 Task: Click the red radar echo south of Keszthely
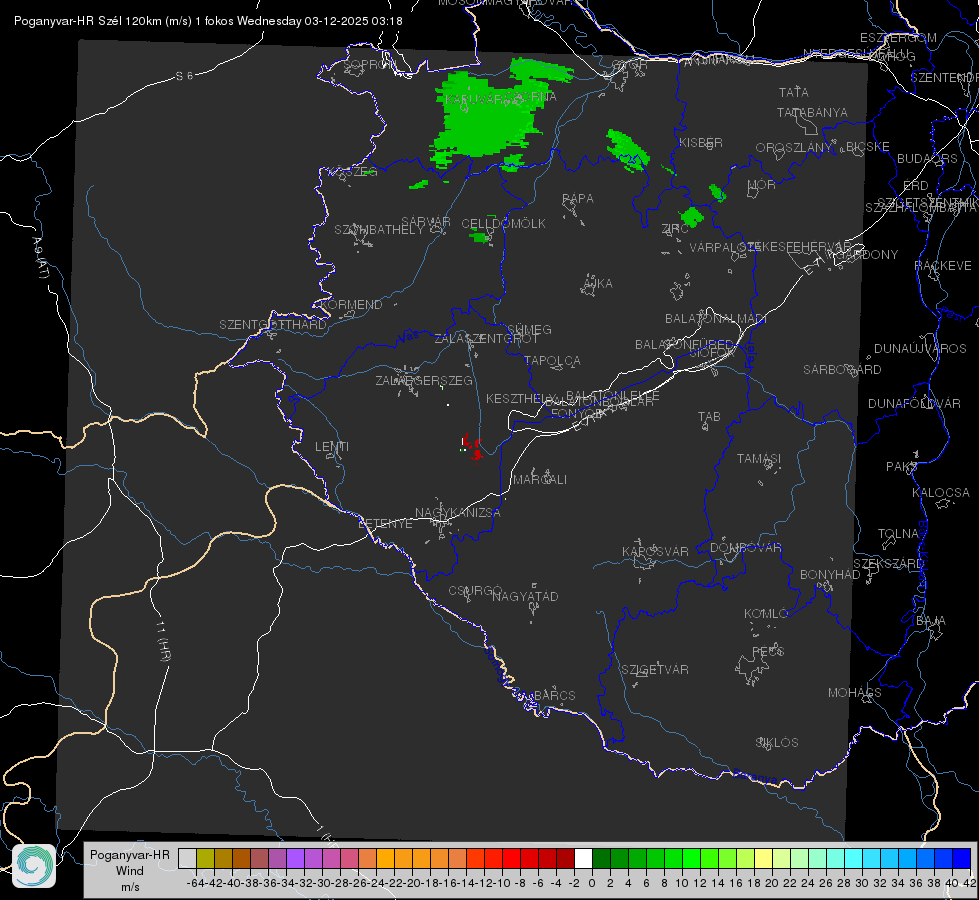pyautogui.click(x=473, y=447)
